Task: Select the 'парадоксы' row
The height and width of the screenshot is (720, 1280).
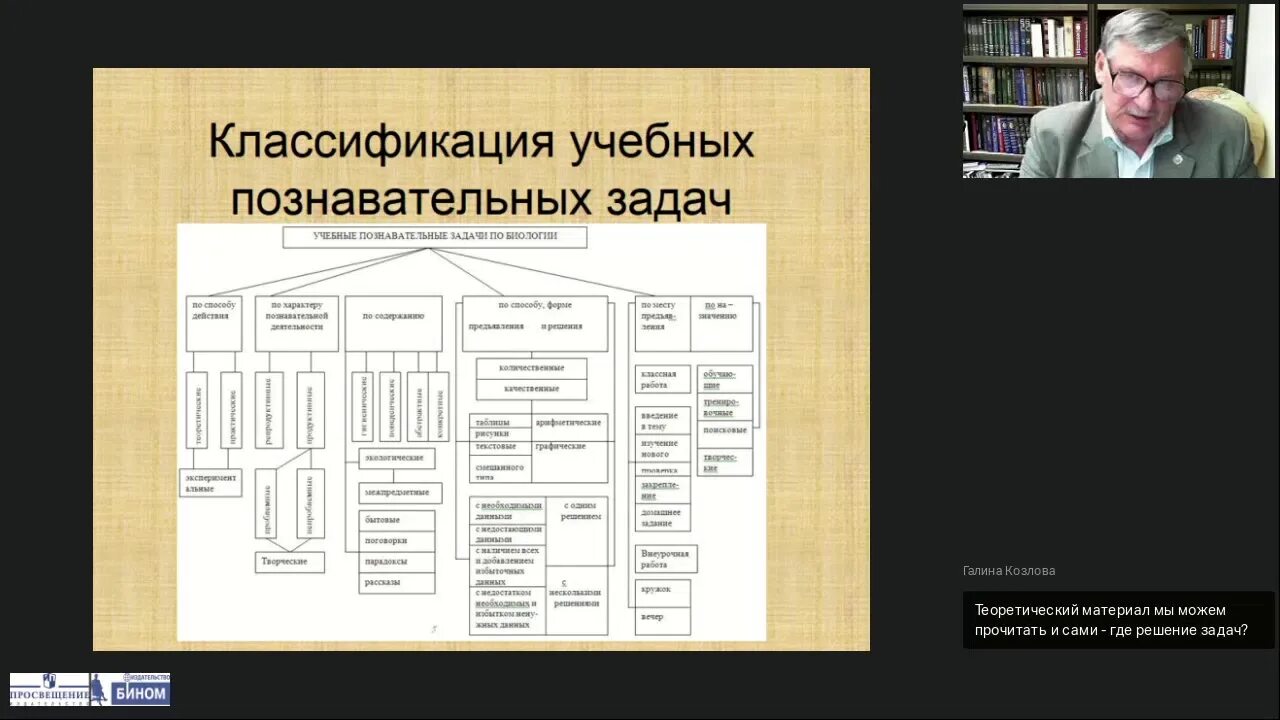Action: (397, 562)
